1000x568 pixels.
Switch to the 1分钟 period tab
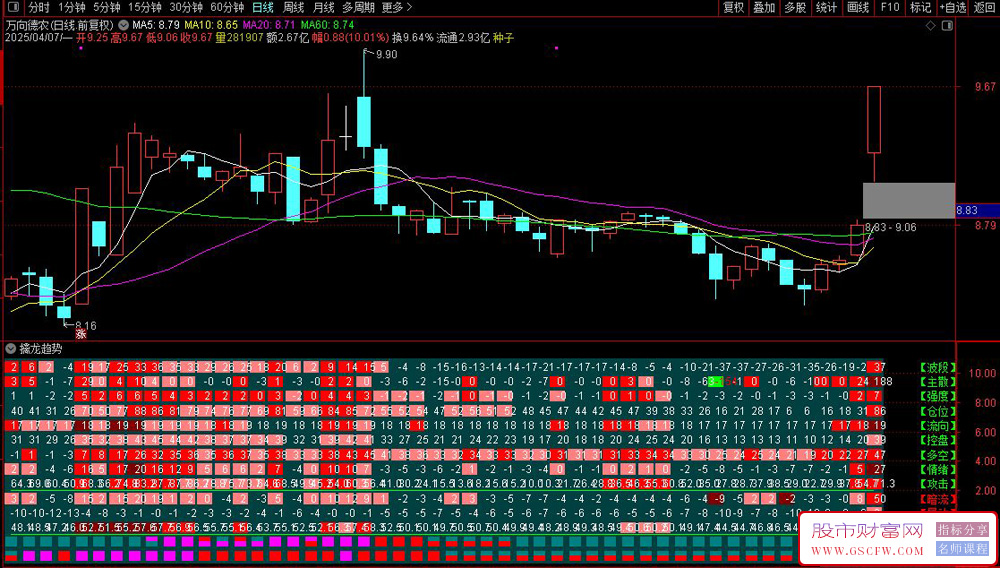click(71, 8)
